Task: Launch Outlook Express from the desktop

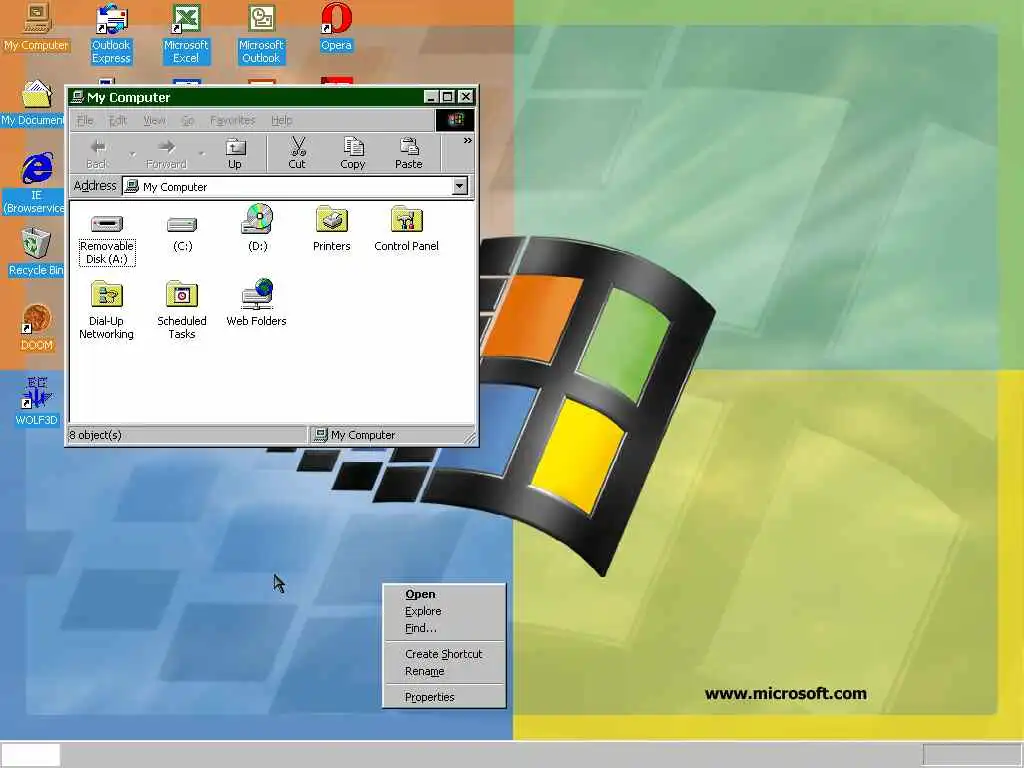Action: pyautogui.click(x=111, y=34)
